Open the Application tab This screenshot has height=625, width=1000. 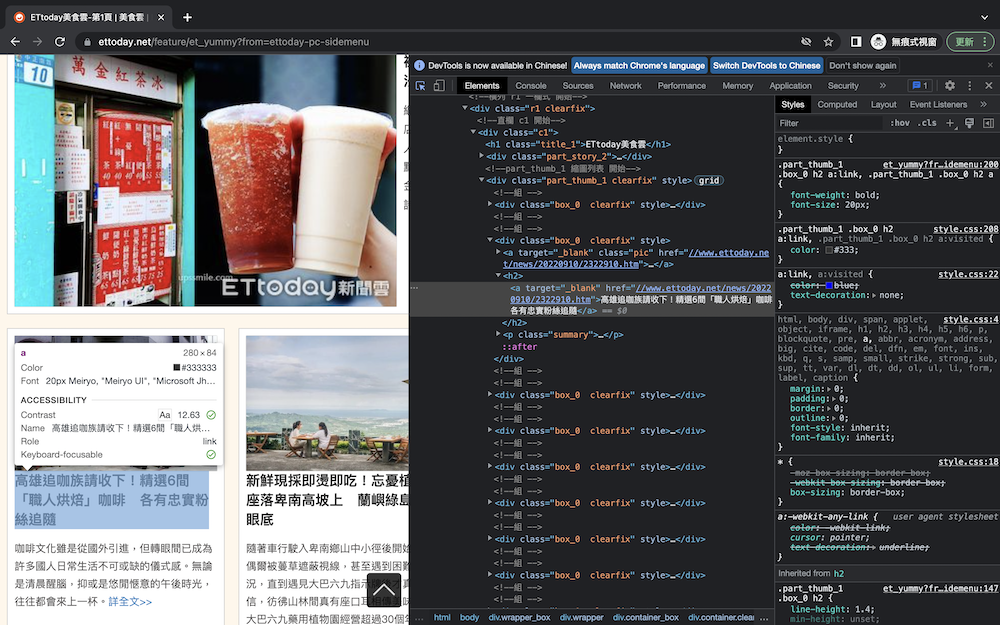(790, 85)
